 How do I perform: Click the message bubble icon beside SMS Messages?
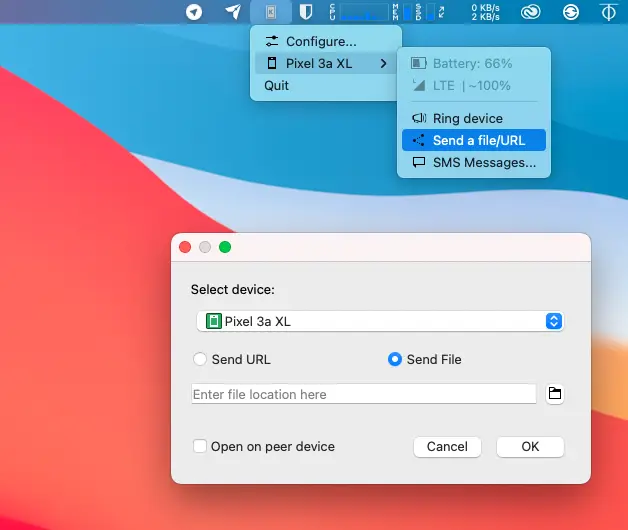click(x=419, y=162)
